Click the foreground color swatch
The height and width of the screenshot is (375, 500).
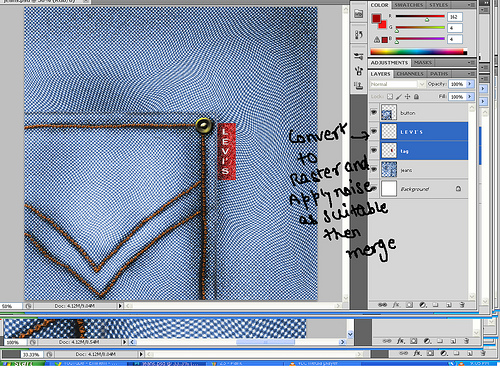(376, 18)
